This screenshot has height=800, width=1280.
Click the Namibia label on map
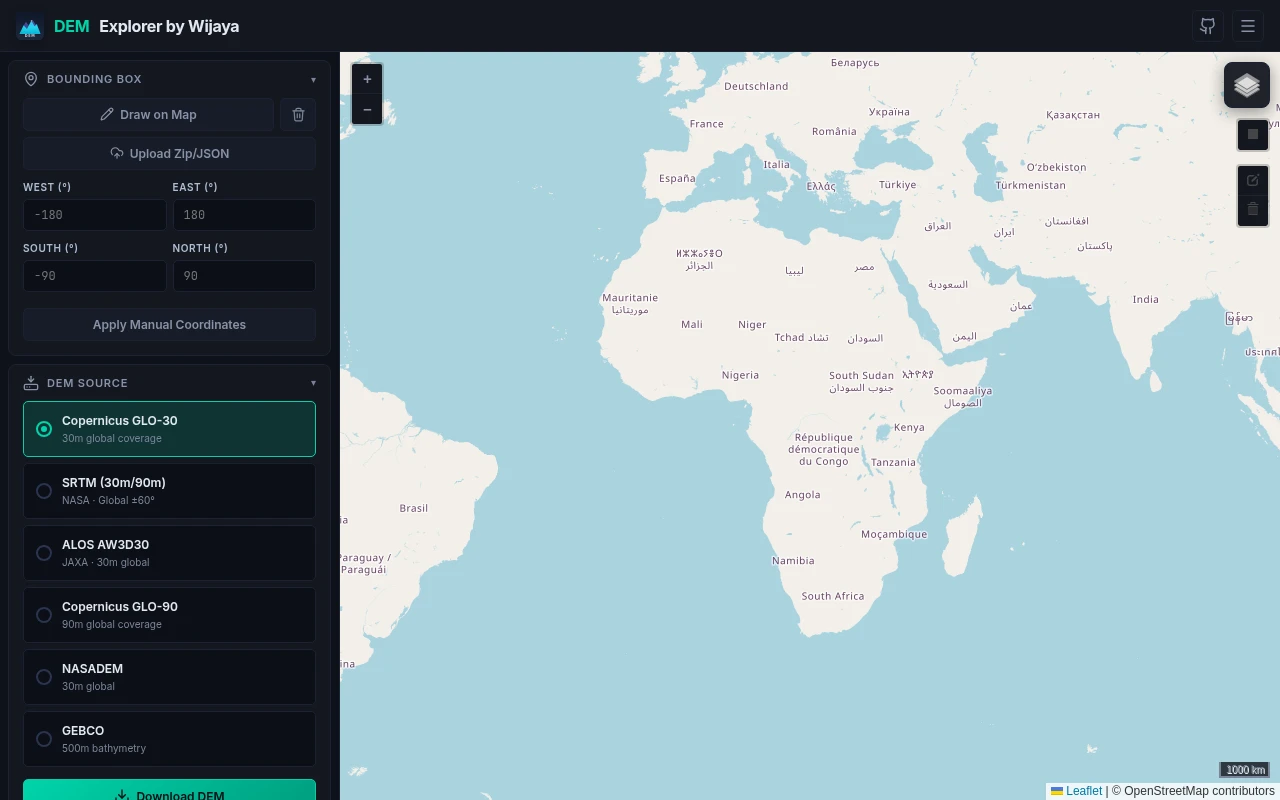793,561
